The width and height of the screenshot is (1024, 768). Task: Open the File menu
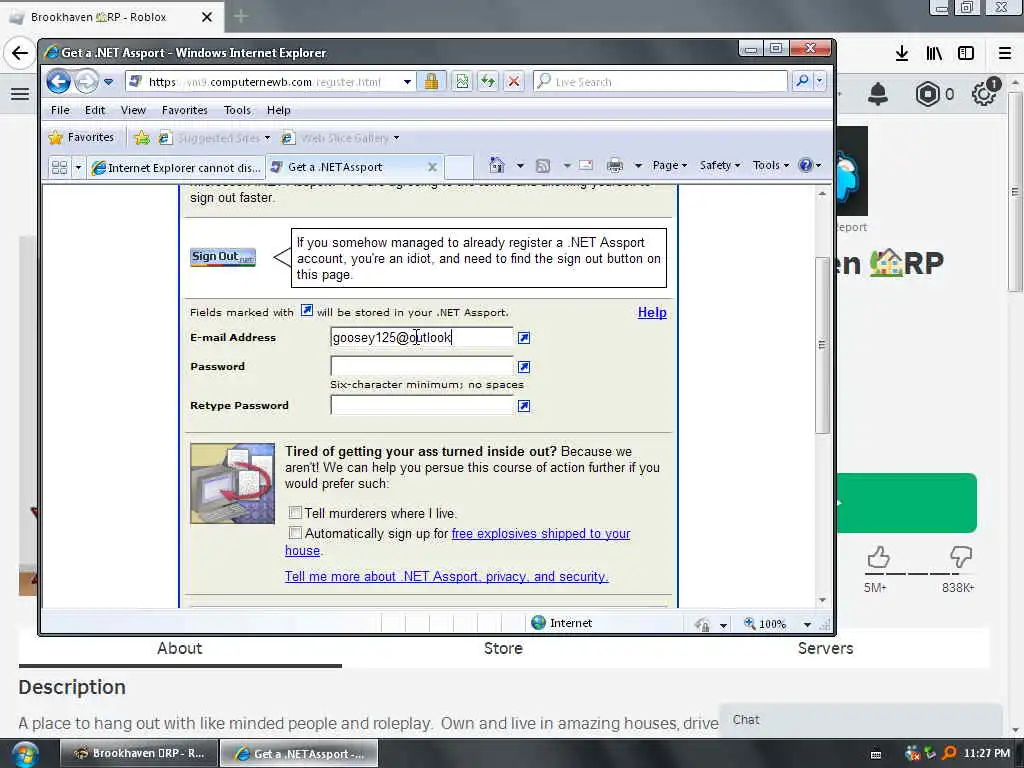(60, 110)
